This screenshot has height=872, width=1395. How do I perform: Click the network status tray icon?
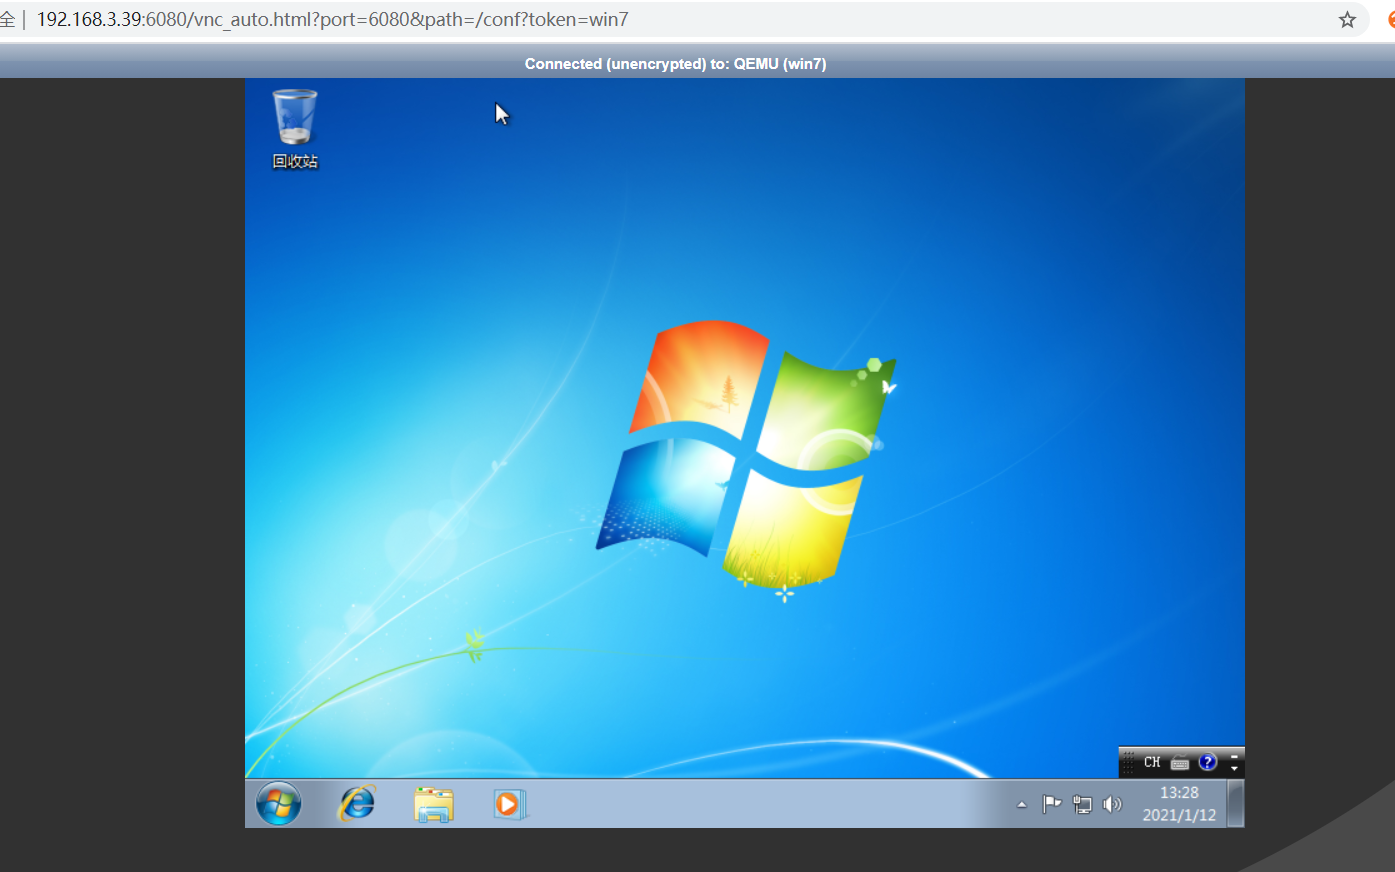coord(1082,804)
